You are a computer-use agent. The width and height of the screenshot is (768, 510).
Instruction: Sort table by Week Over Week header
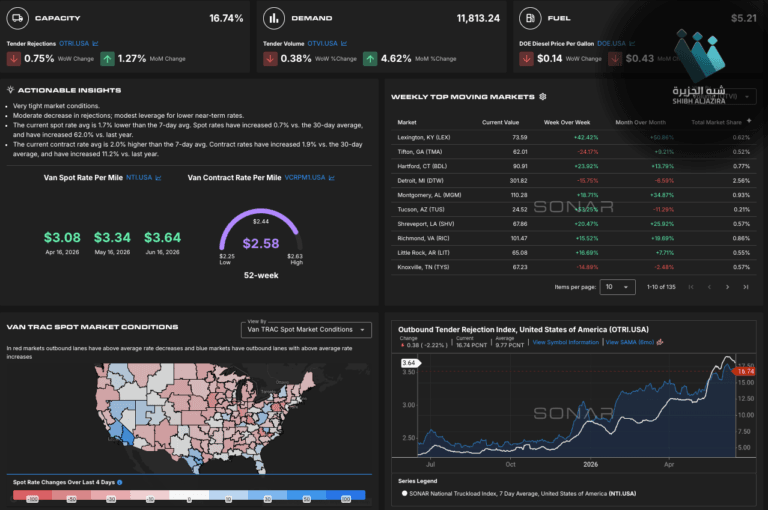click(x=567, y=122)
